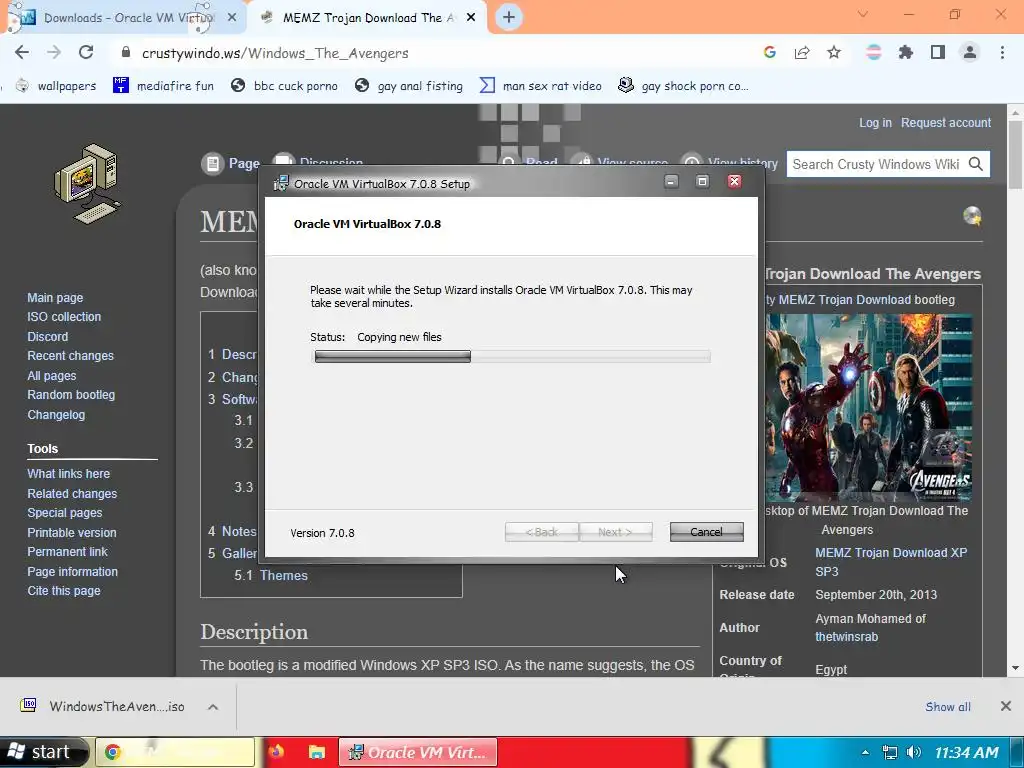1024x768 pixels.
Task: Click the Google icon in the address bar
Action: pyautogui.click(x=770, y=53)
